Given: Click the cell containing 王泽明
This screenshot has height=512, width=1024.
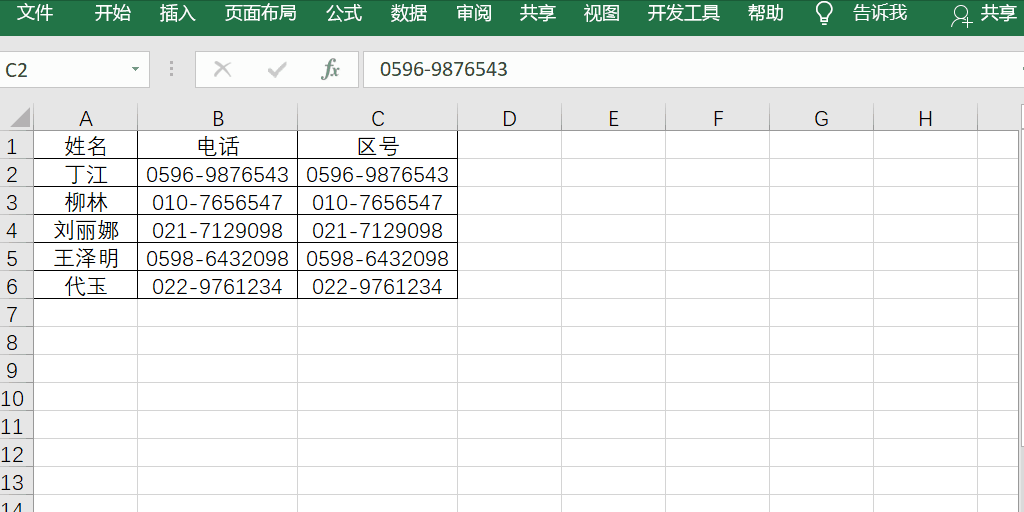Looking at the screenshot, I should pos(86,257).
